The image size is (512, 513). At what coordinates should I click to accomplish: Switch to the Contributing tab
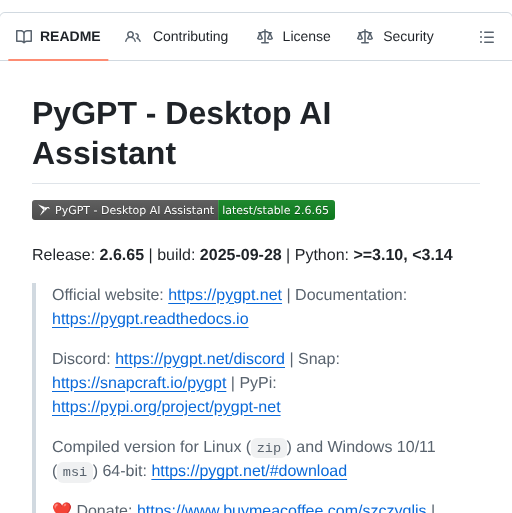[176, 37]
